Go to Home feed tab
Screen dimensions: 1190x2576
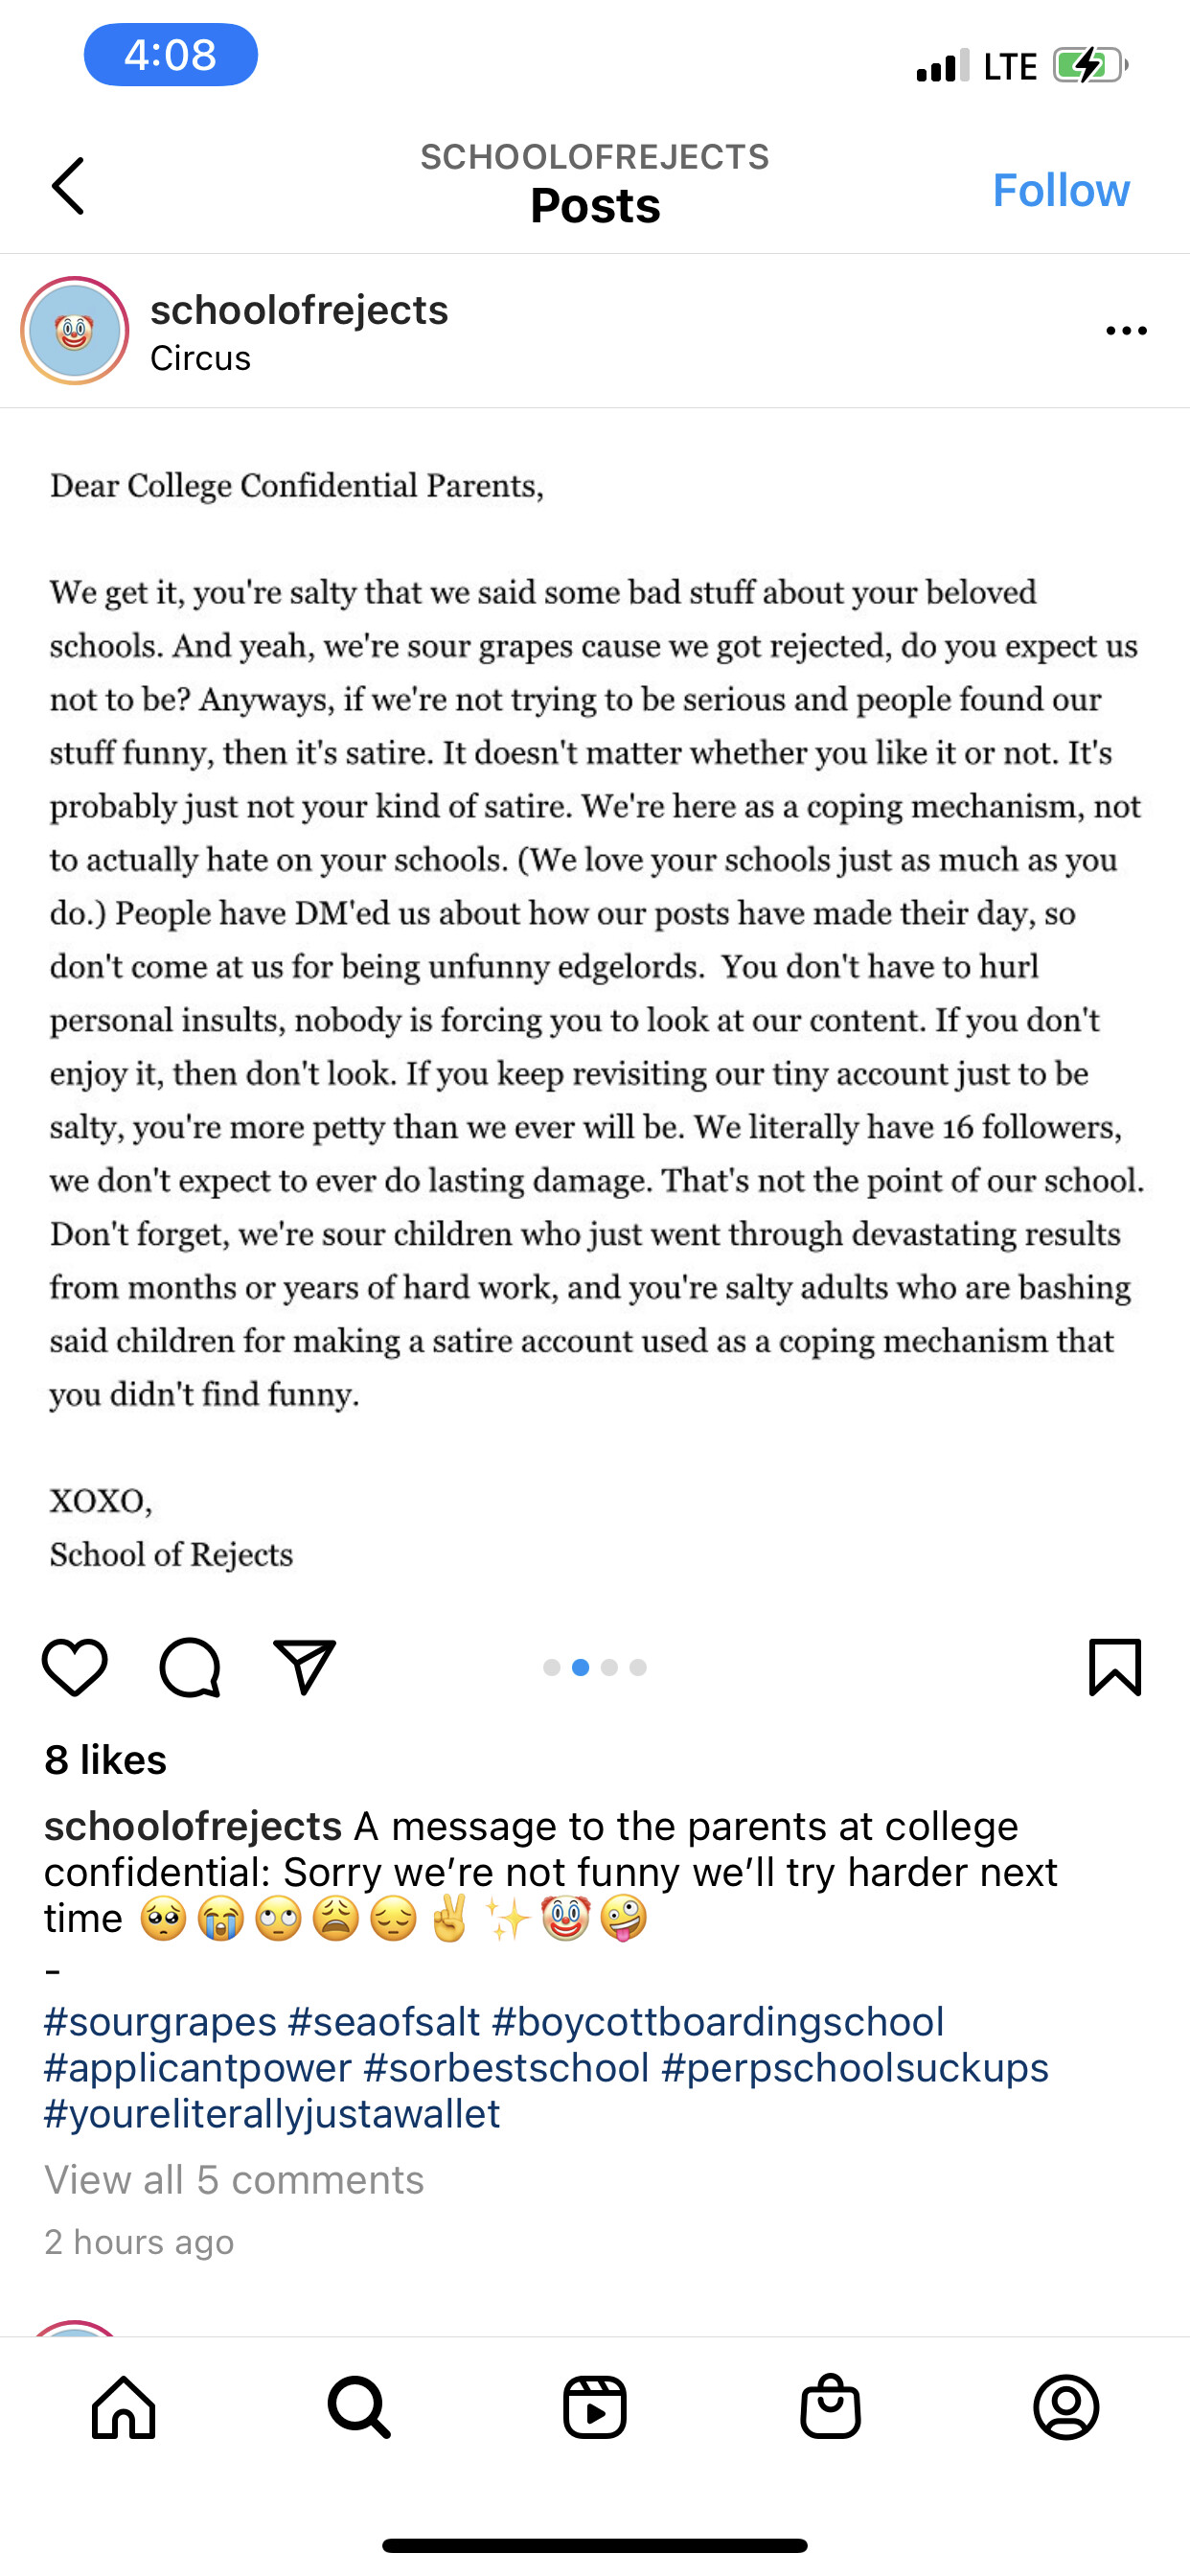coord(124,2406)
